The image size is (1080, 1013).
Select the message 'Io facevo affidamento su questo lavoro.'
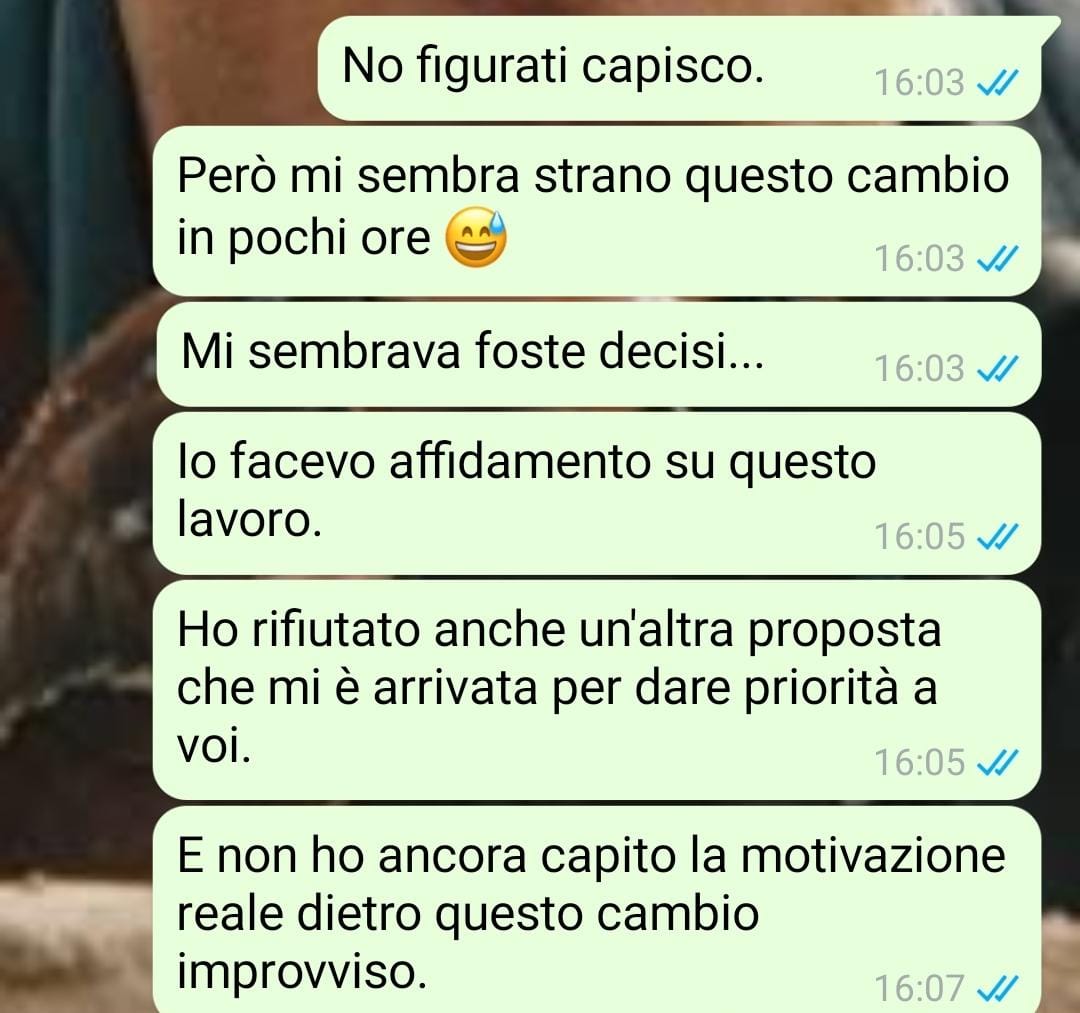596,493
